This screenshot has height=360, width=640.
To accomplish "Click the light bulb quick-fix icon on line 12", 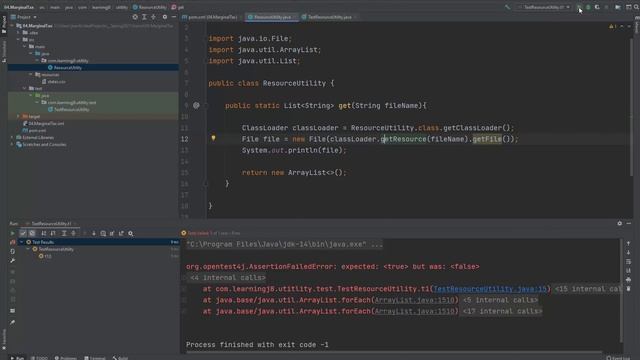I will pyautogui.click(x=213, y=138).
